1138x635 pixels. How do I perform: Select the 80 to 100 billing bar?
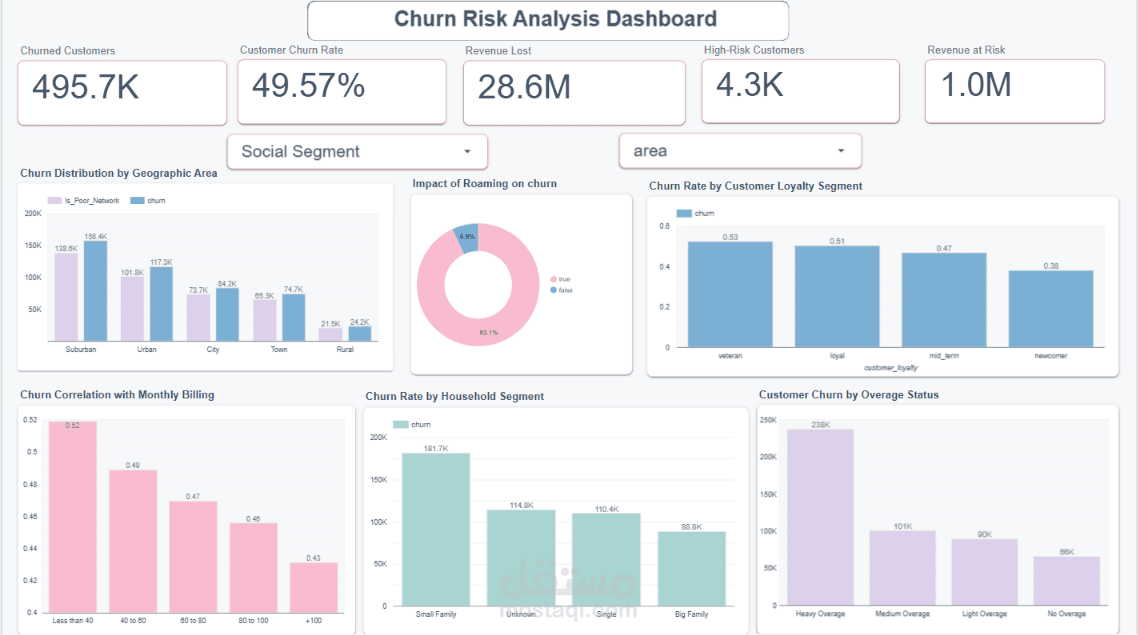253,568
